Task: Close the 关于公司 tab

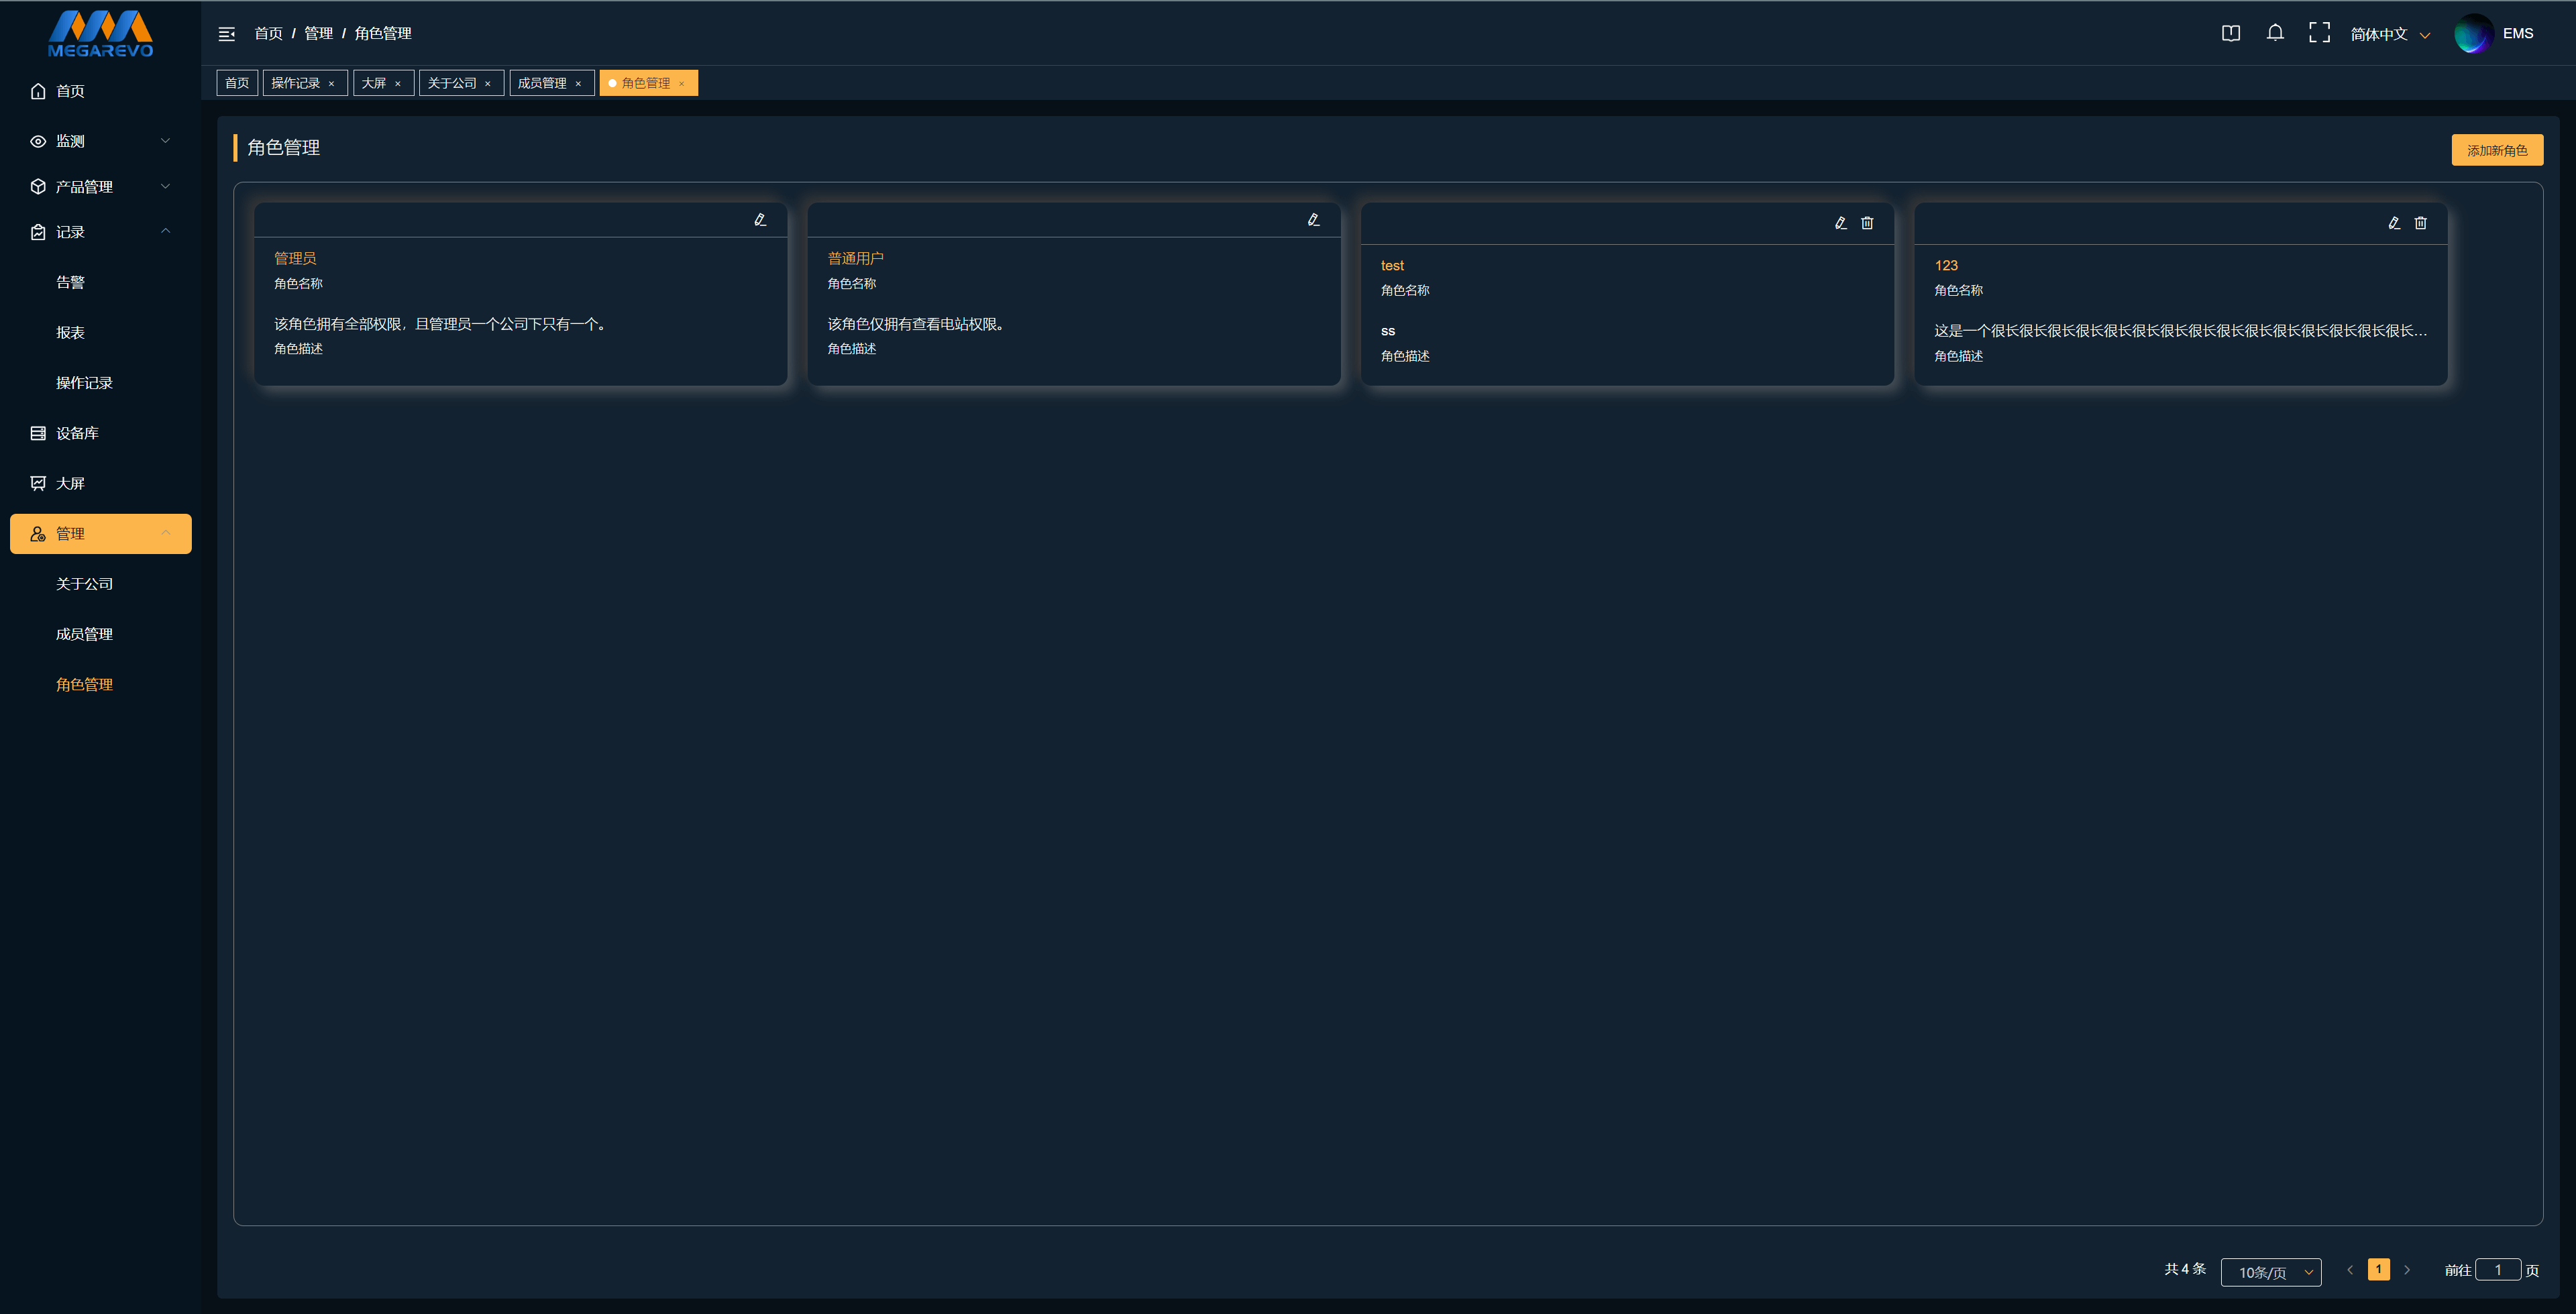Action: 487,84
